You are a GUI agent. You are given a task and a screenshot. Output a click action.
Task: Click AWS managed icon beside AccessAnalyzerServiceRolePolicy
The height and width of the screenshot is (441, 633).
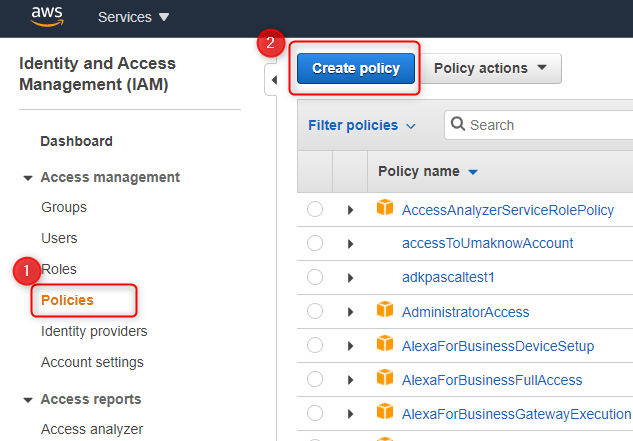tap(385, 207)
